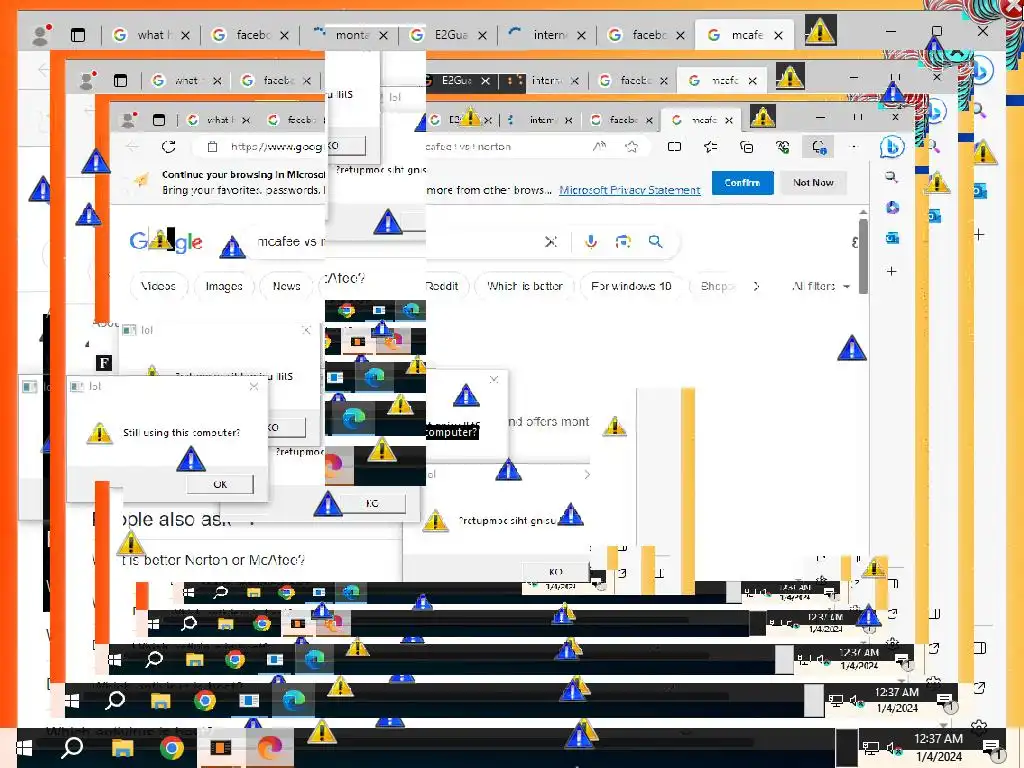Open Tab actions menu in outermost Edge window

coord(78,35)
